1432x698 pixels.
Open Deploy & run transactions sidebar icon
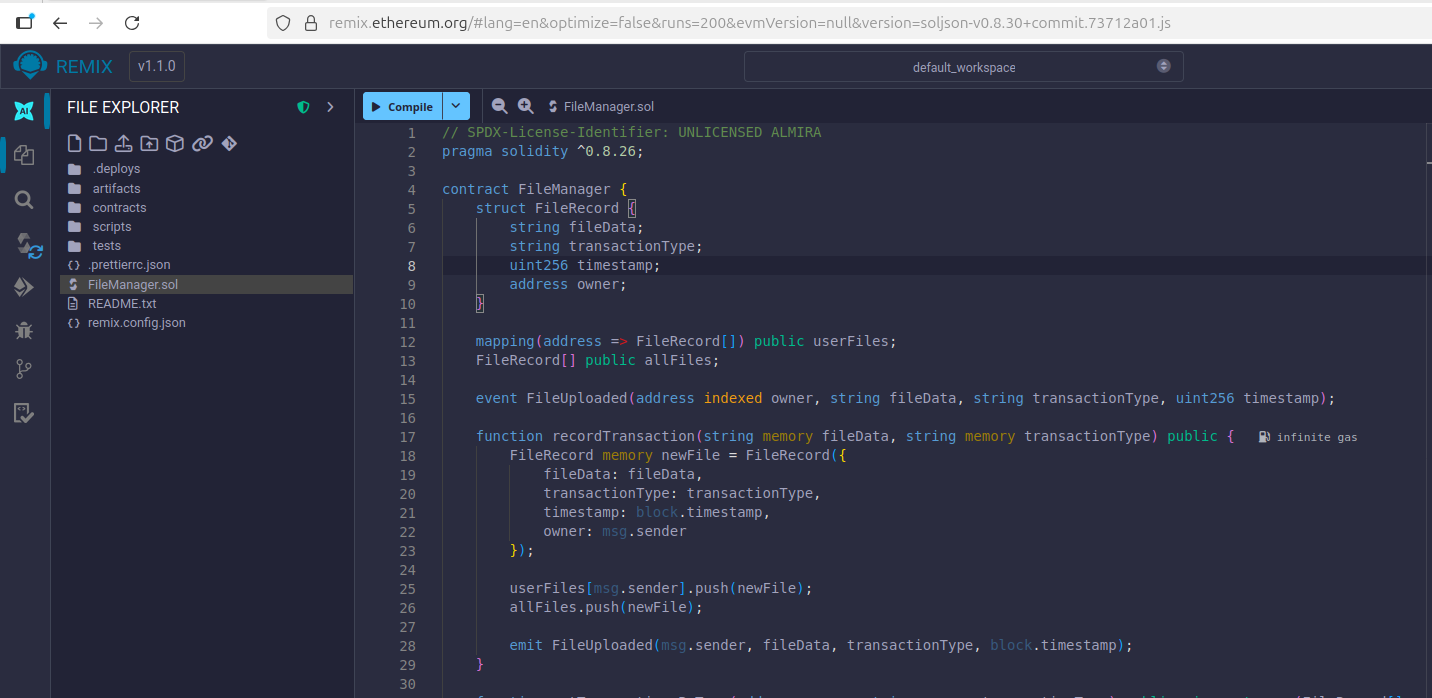pos(24,287)
